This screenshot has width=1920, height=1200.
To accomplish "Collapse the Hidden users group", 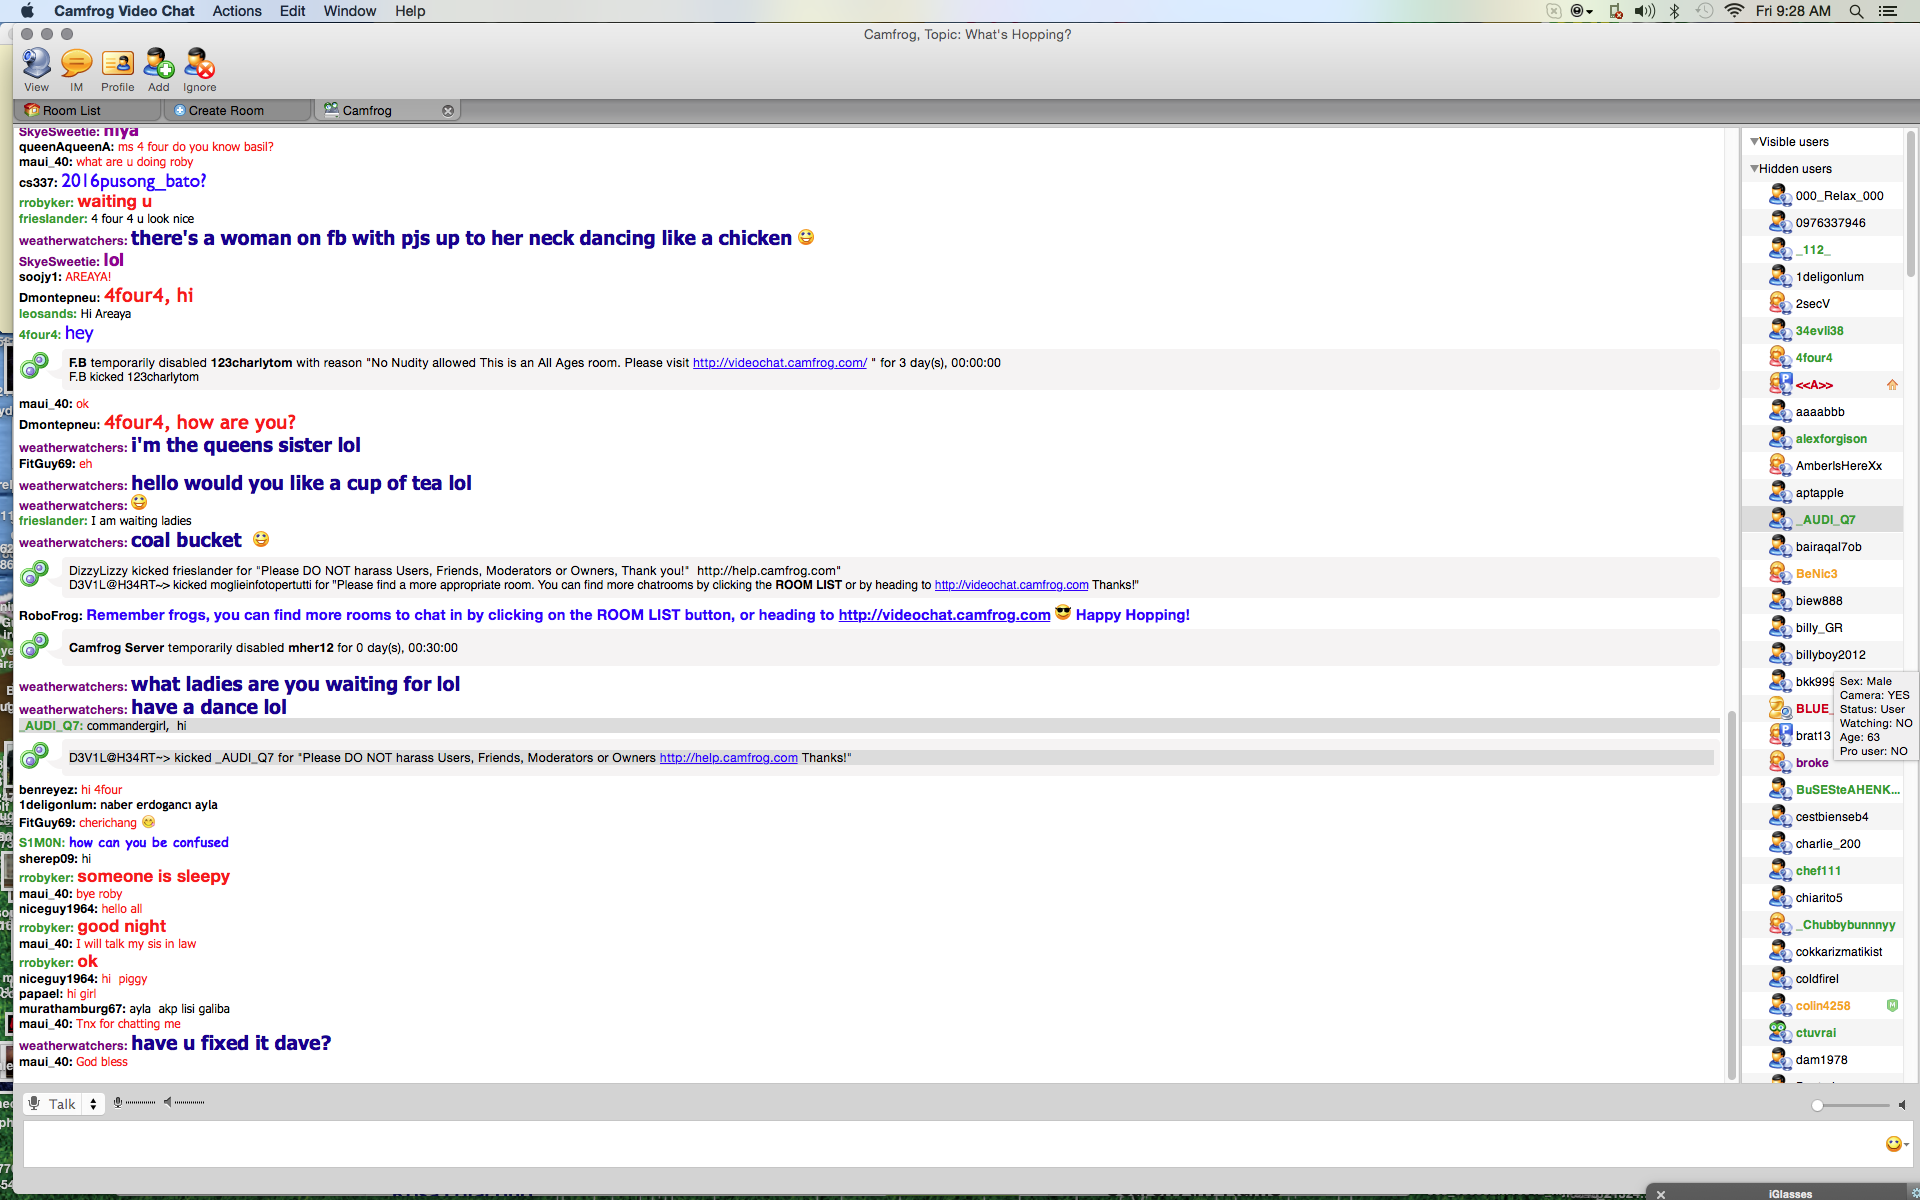I will [1754, 169].
